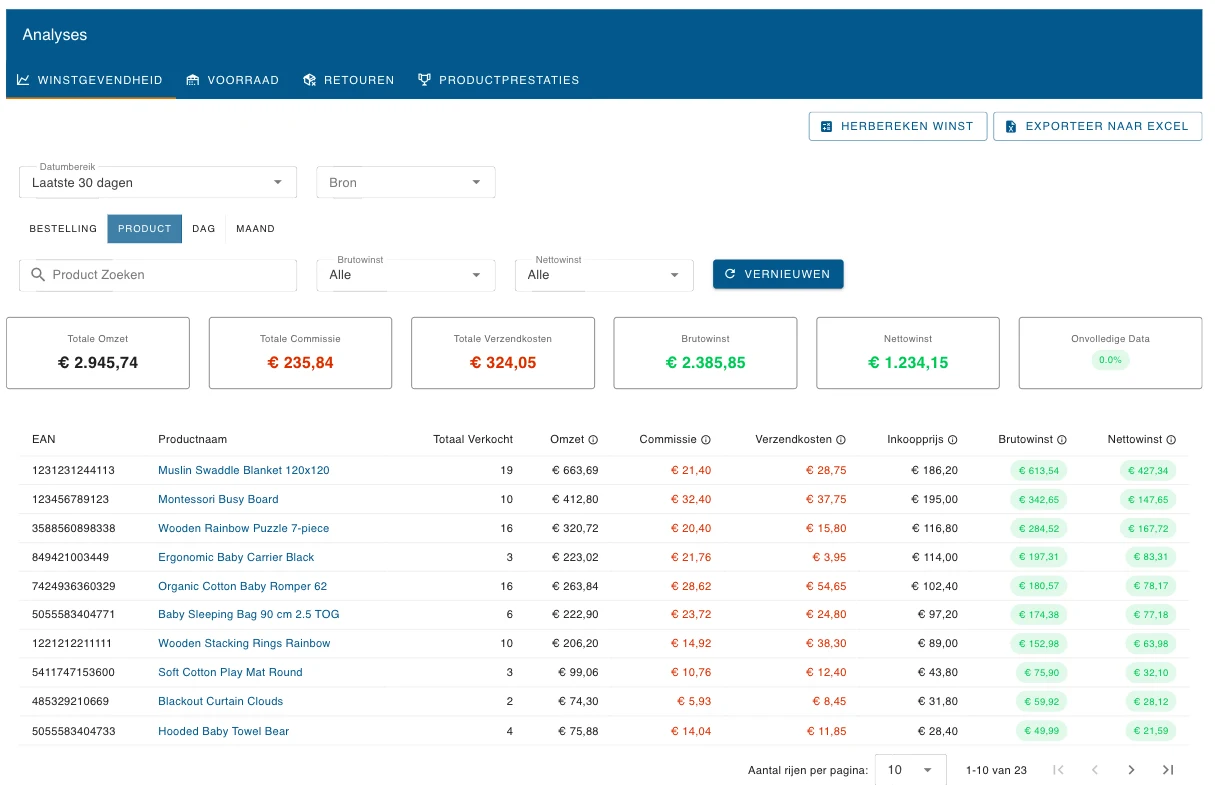Open the Datumbereik dropdown
This screenshot has height=785, width=1215.
pyautogui.click(x=158, y=182)
